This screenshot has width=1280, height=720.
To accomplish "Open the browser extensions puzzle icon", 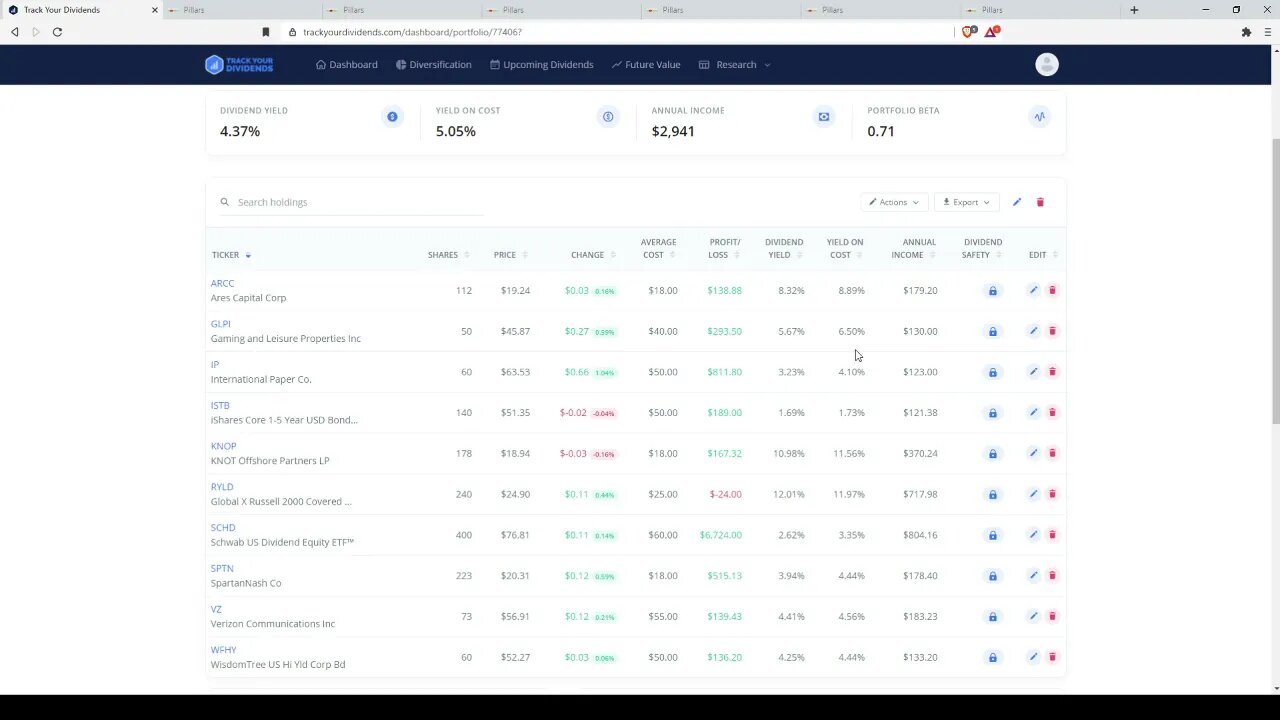I will 1246,32.
